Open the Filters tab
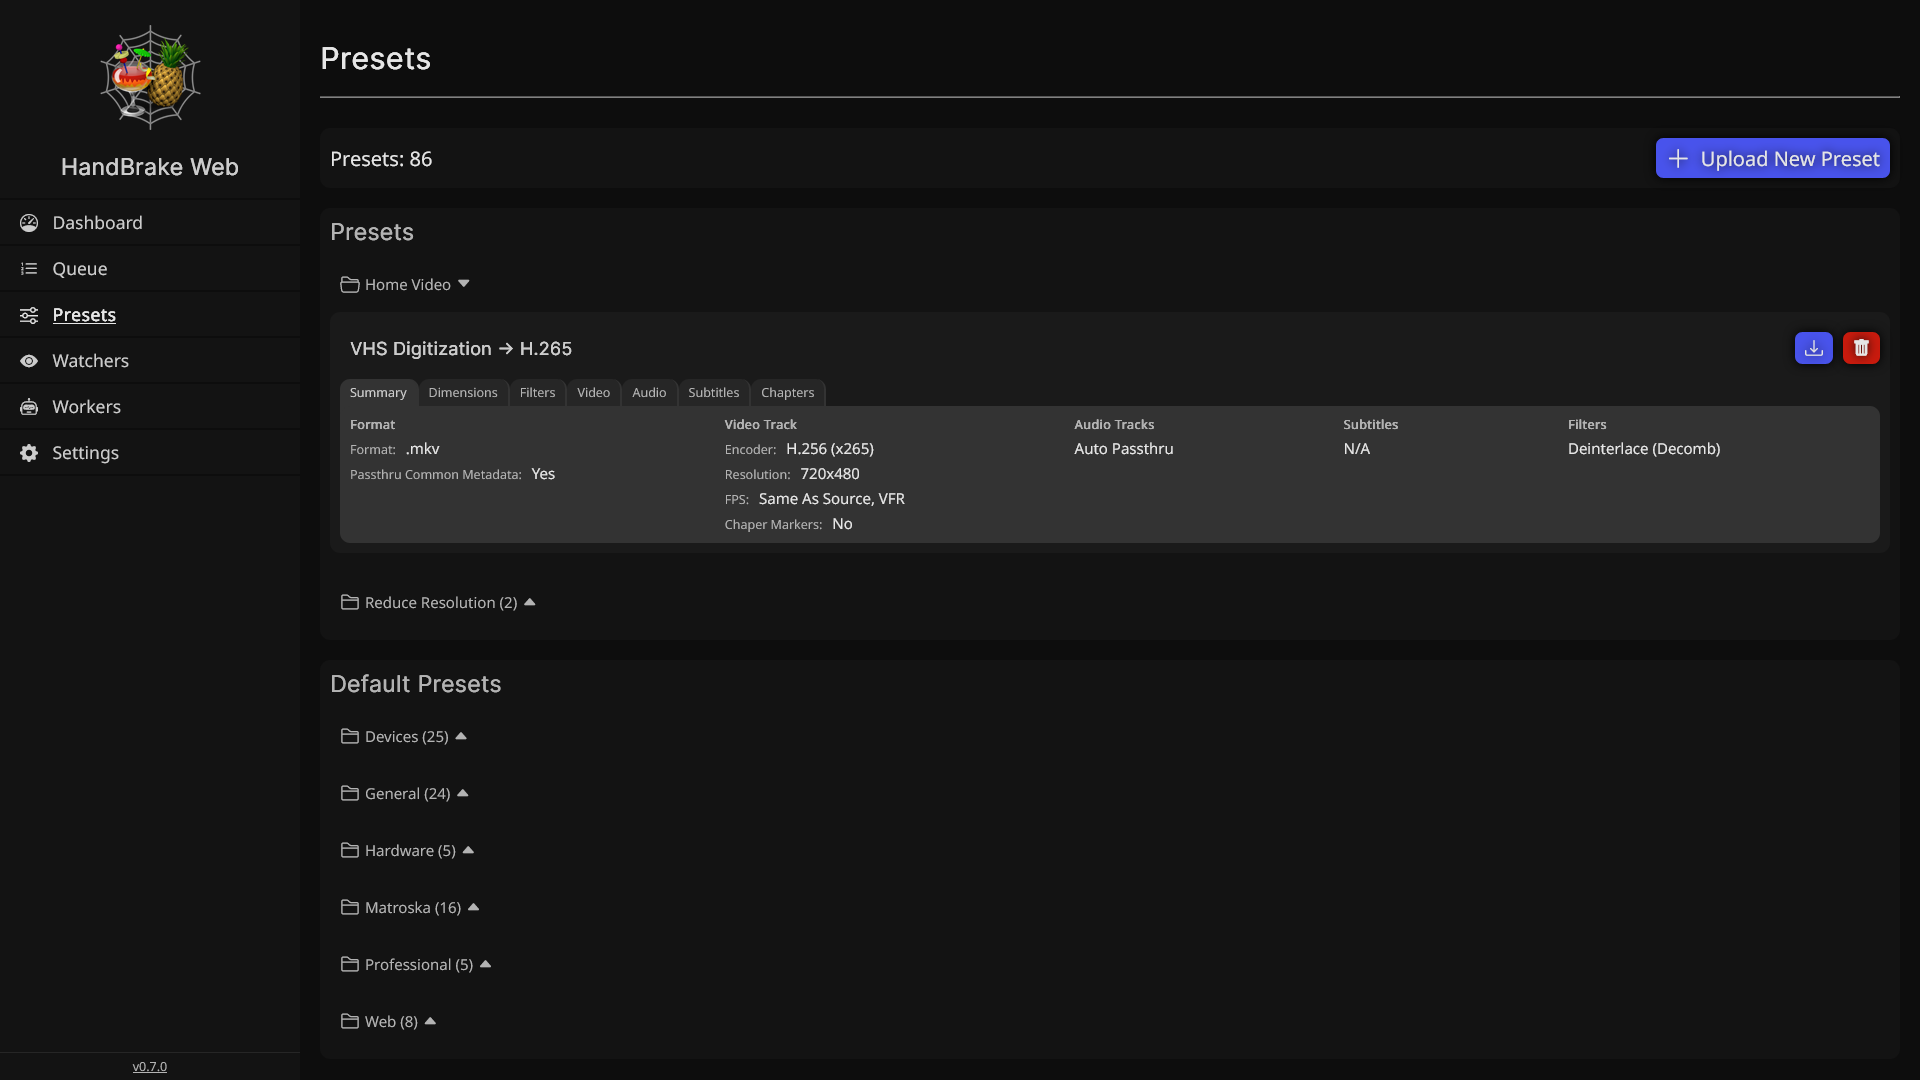Screen dimensions: 1920x1080 (537, 393)
